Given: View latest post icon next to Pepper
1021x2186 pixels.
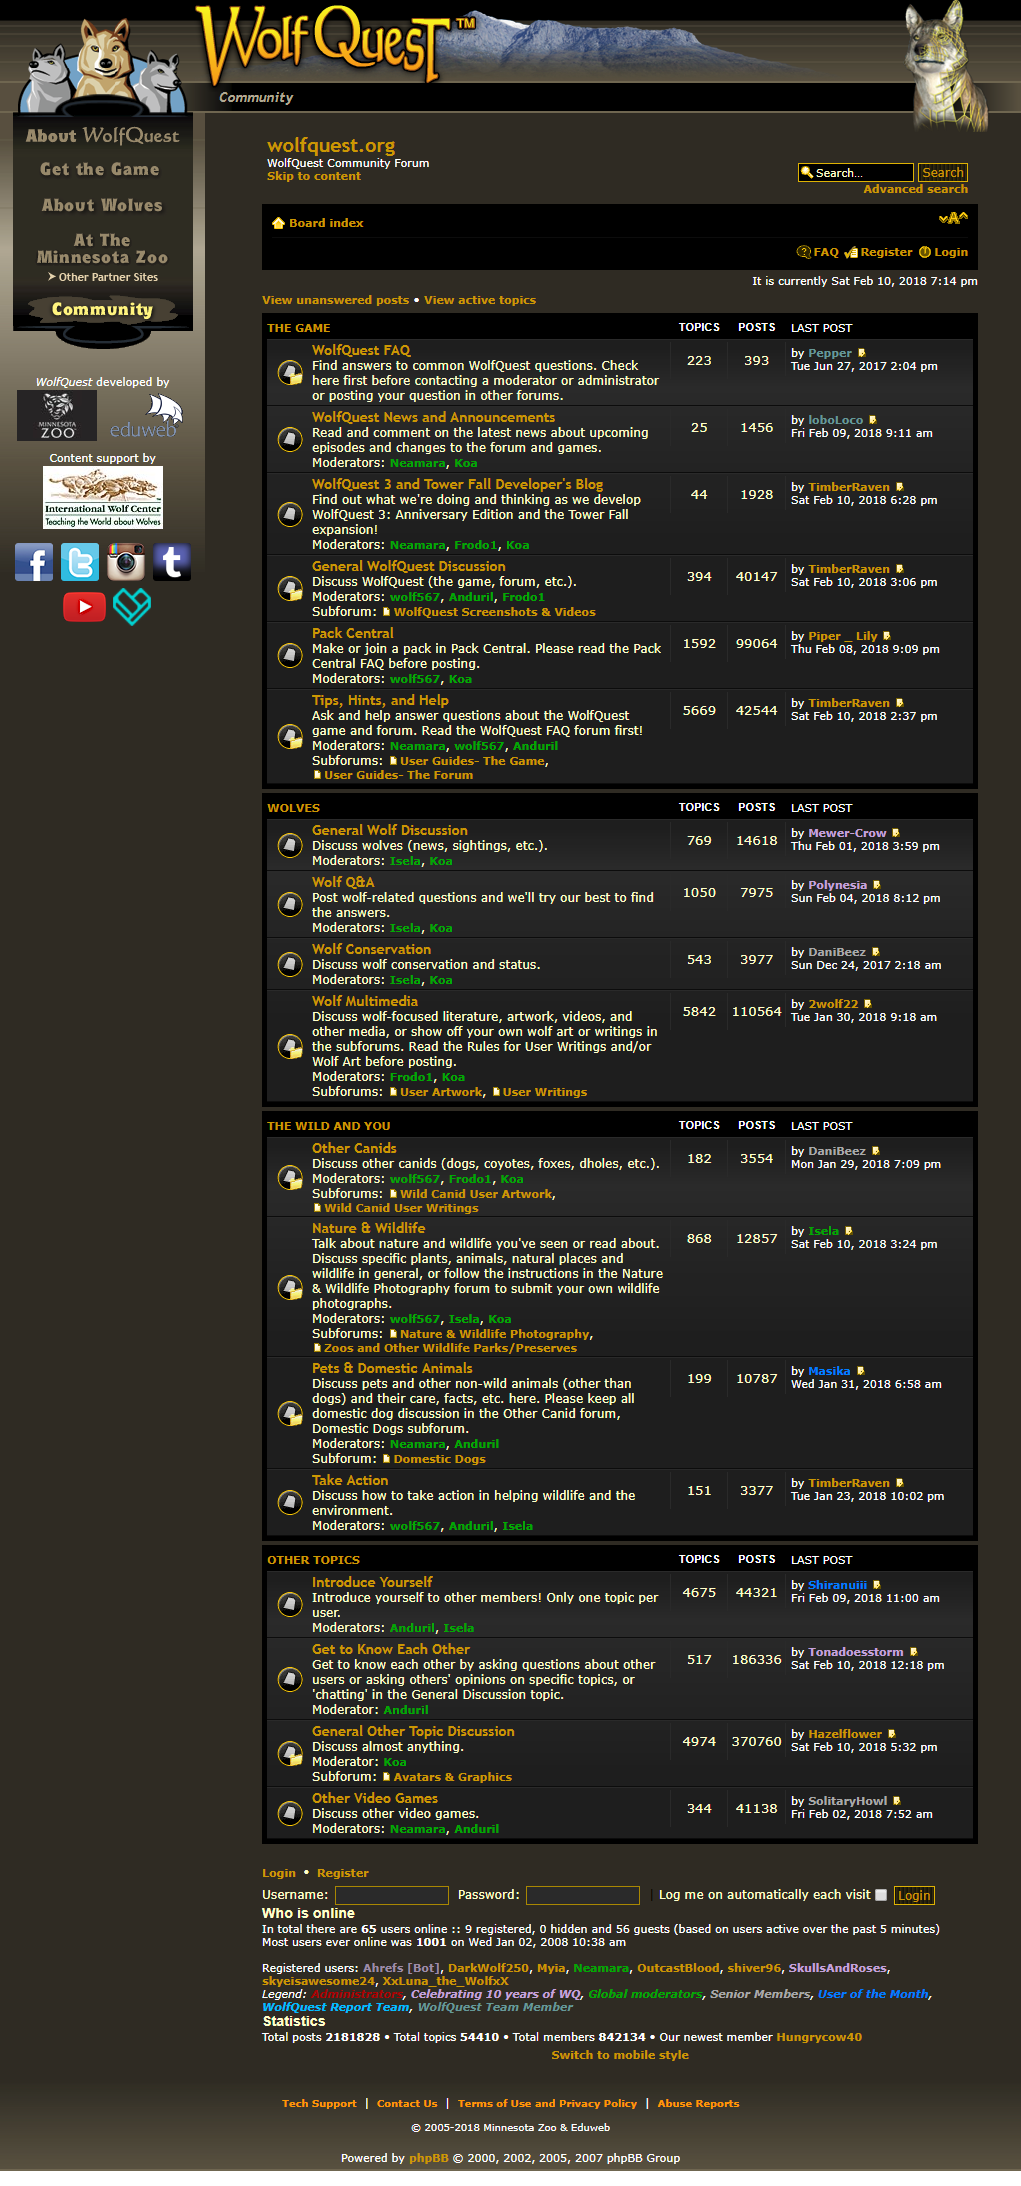Looking at the screenshot, I should pyautogui.click(x=862, y=353).
